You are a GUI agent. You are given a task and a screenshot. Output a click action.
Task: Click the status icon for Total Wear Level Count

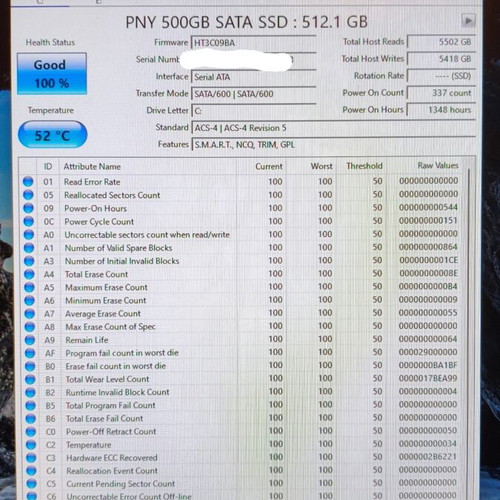[30, 379]
